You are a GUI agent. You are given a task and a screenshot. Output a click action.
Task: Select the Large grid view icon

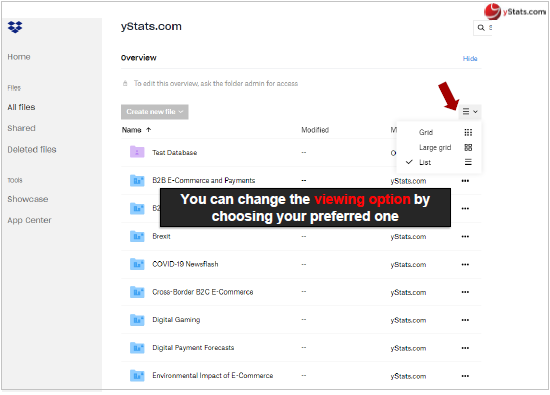[468, 147]
